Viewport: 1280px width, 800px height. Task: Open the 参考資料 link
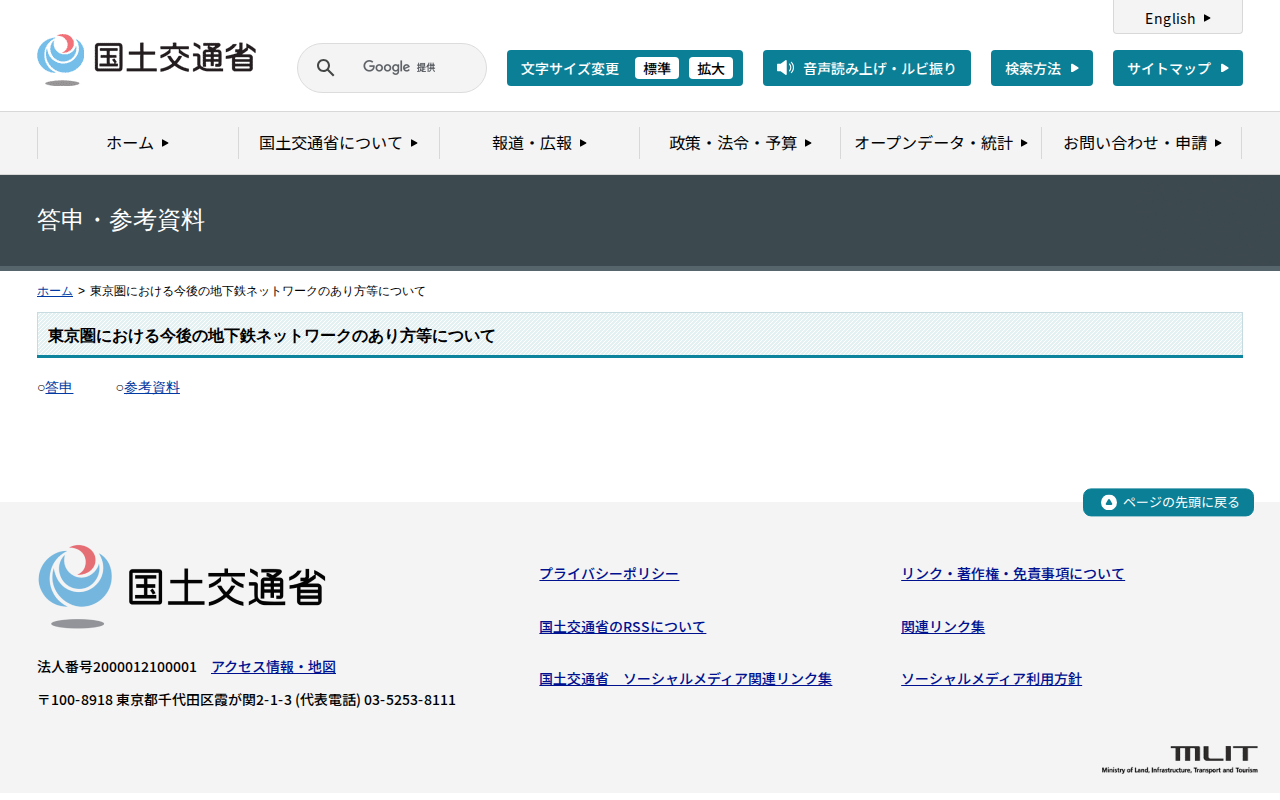pyautogui.click(x=152, y=387)
